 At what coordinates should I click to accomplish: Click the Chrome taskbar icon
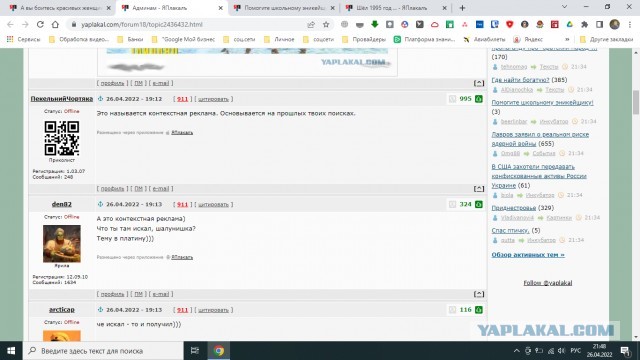coord(219,351)
